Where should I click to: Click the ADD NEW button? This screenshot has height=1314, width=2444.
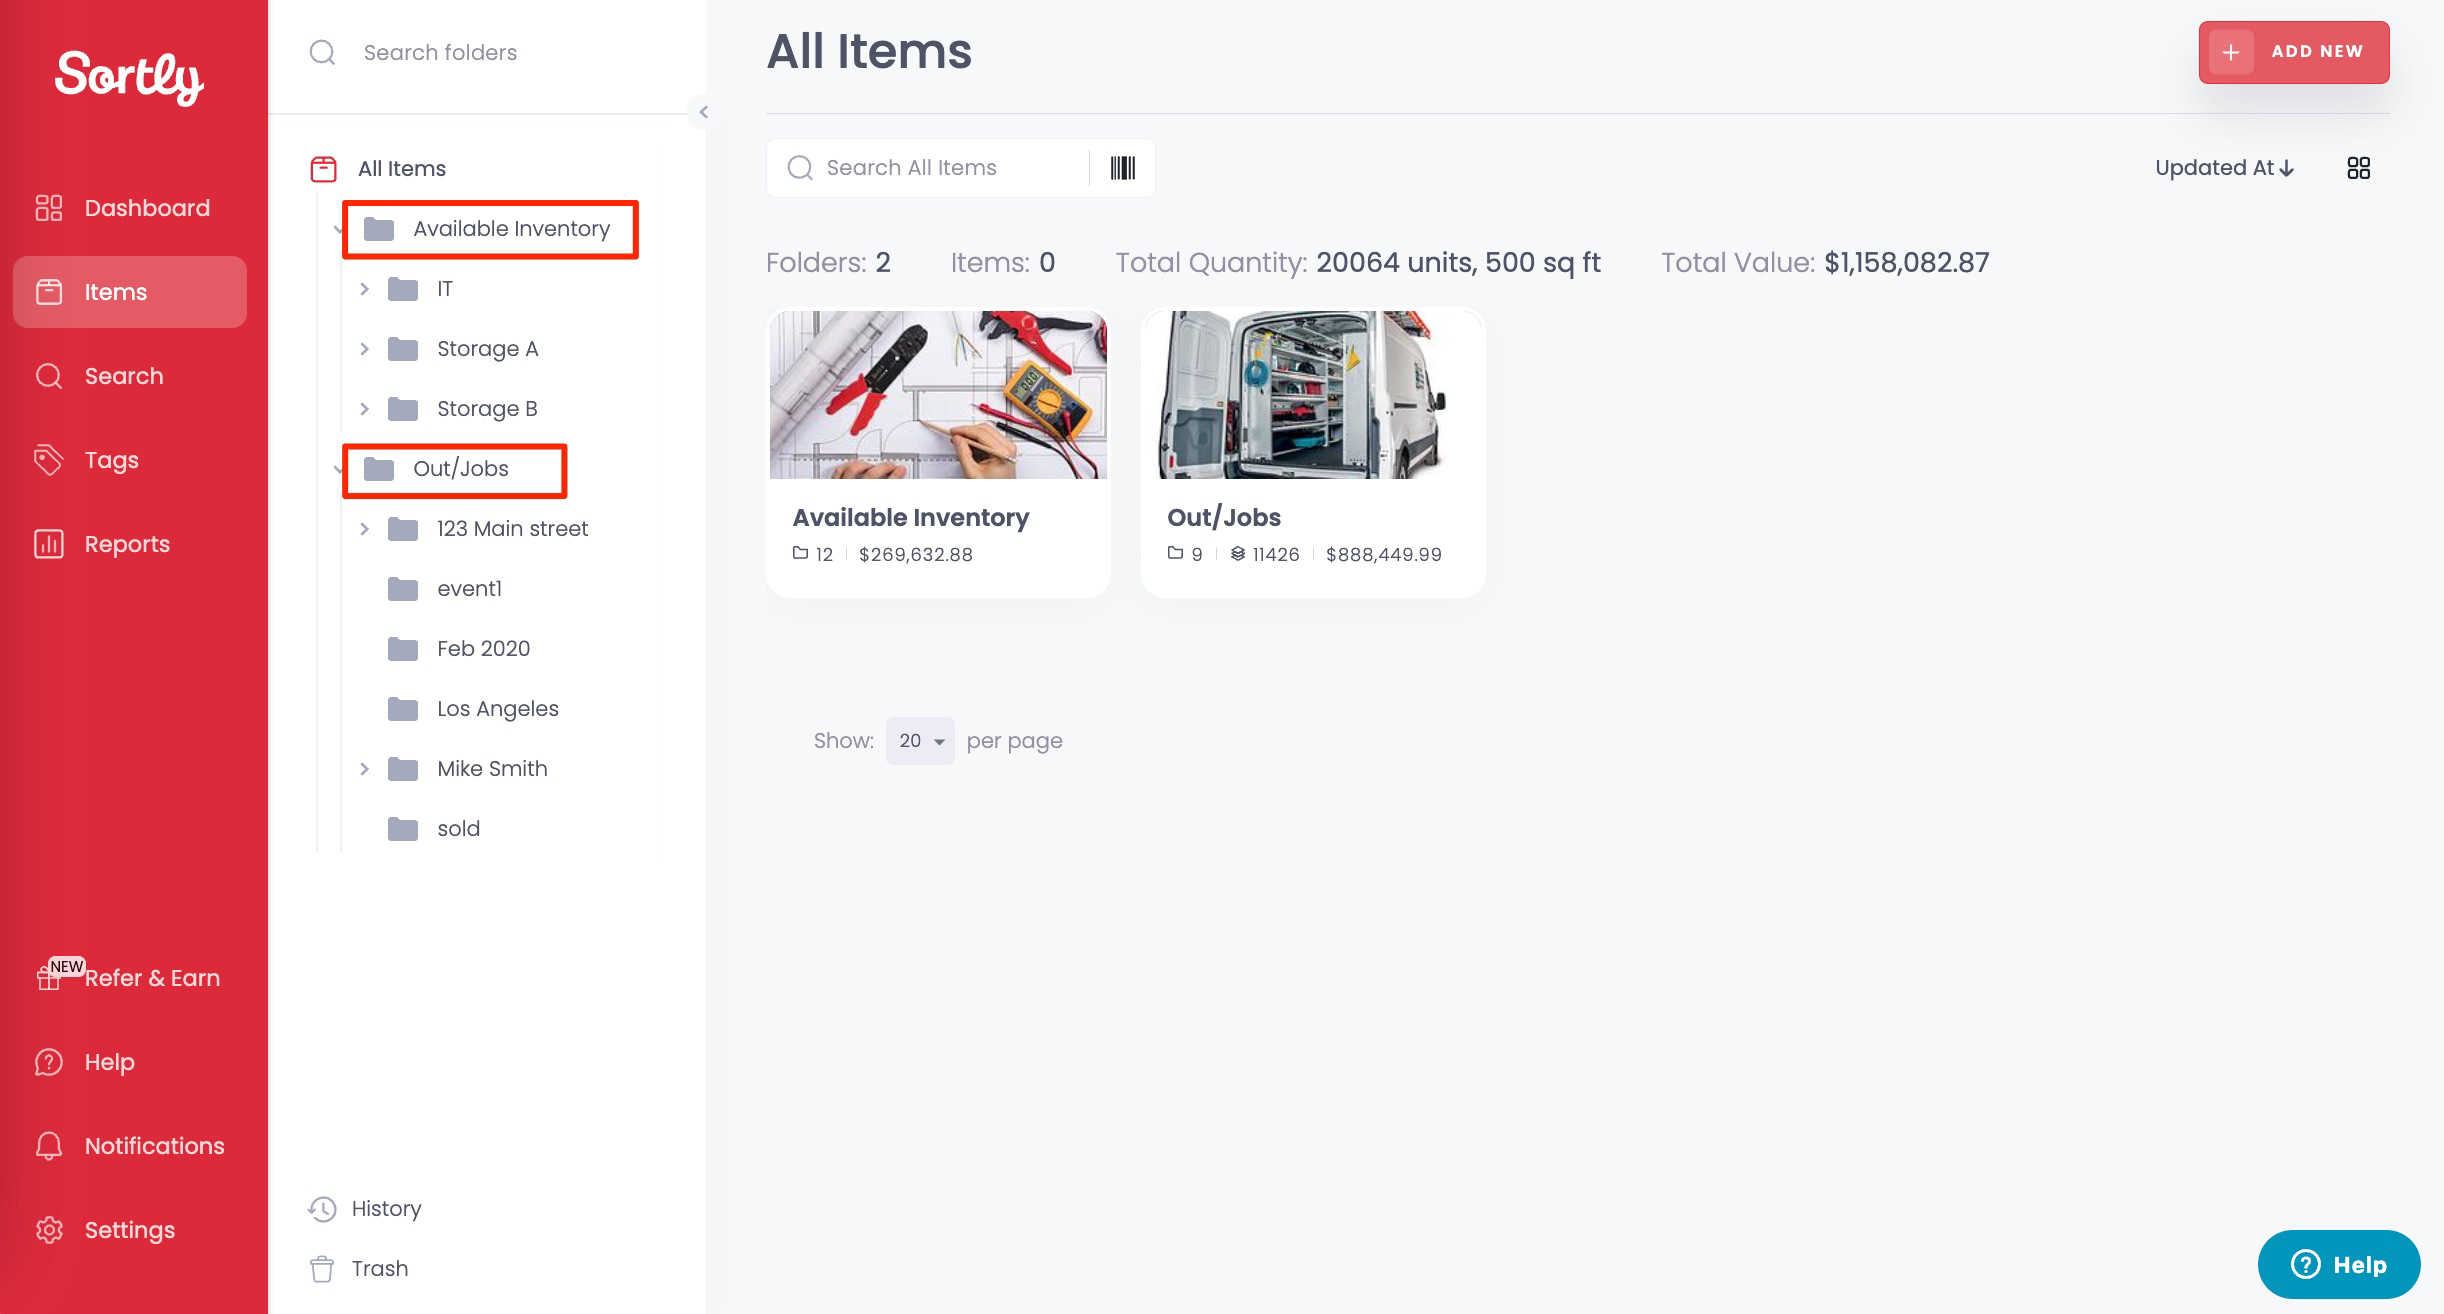(x=2294, y=52)
